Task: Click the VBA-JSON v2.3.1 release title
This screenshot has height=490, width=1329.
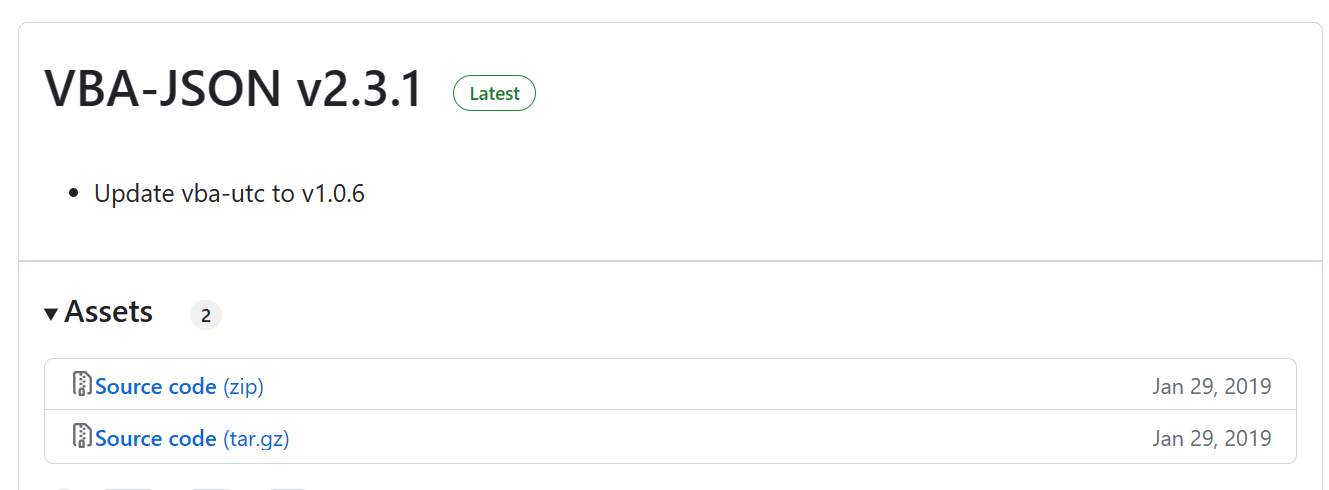Action: coord(234,90)
